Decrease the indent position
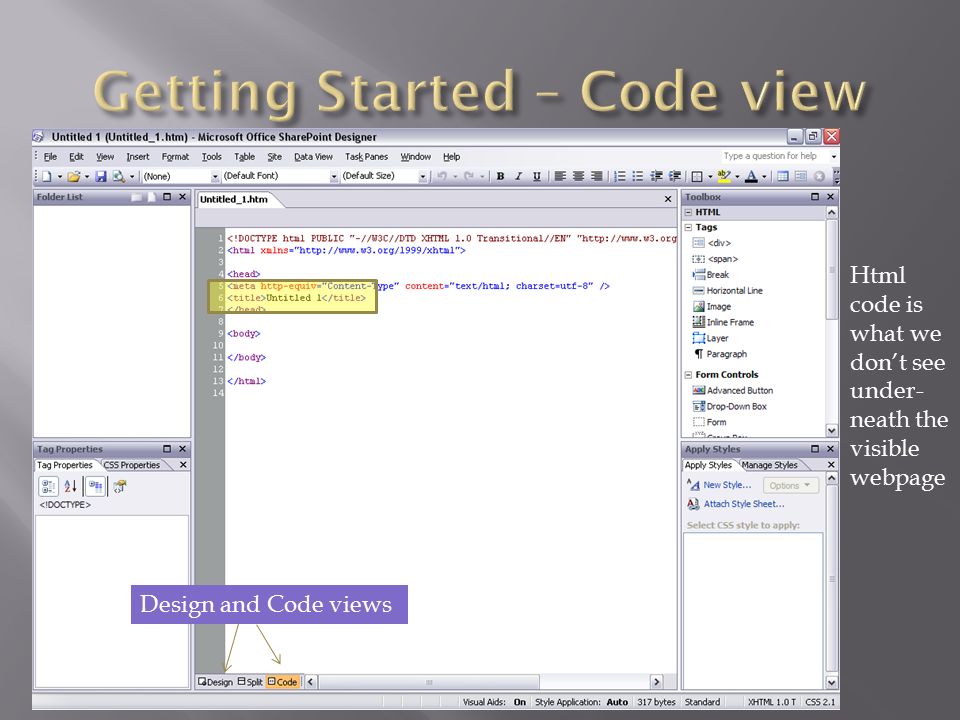Viewport: 960px width, 720px height. (656, 176)
